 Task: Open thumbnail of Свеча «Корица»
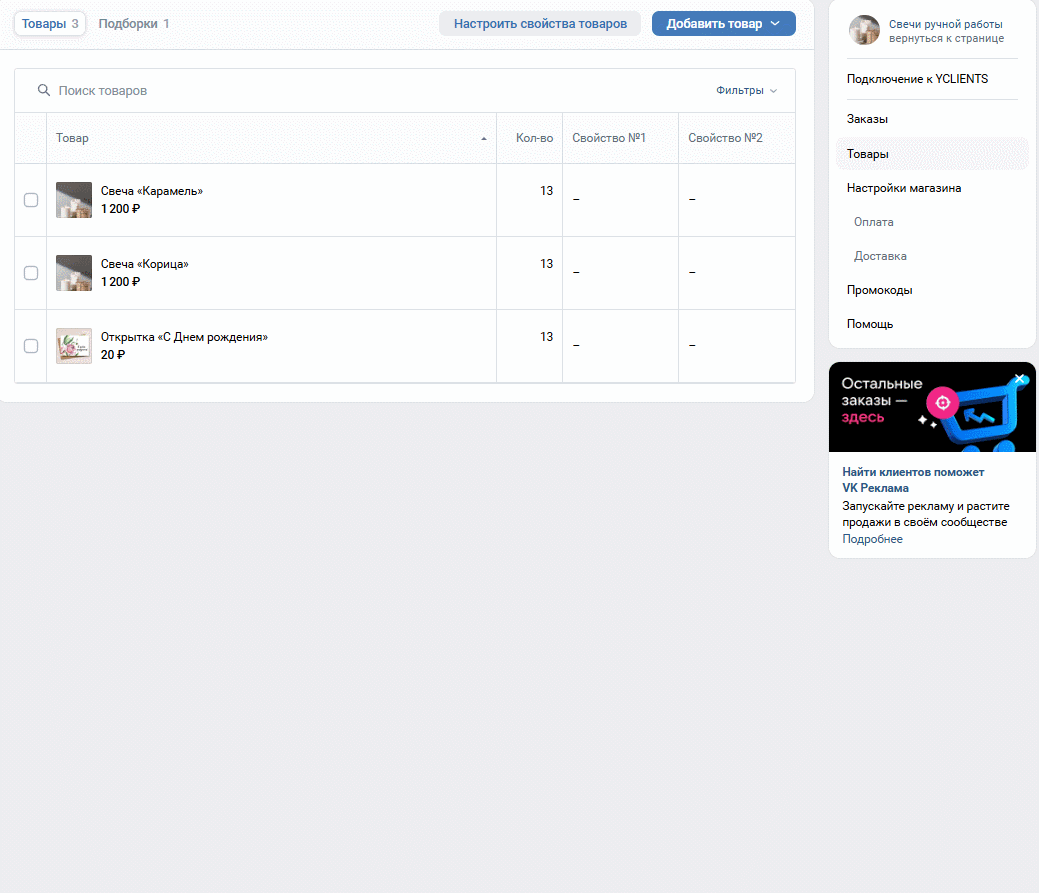tap(74, 273)
